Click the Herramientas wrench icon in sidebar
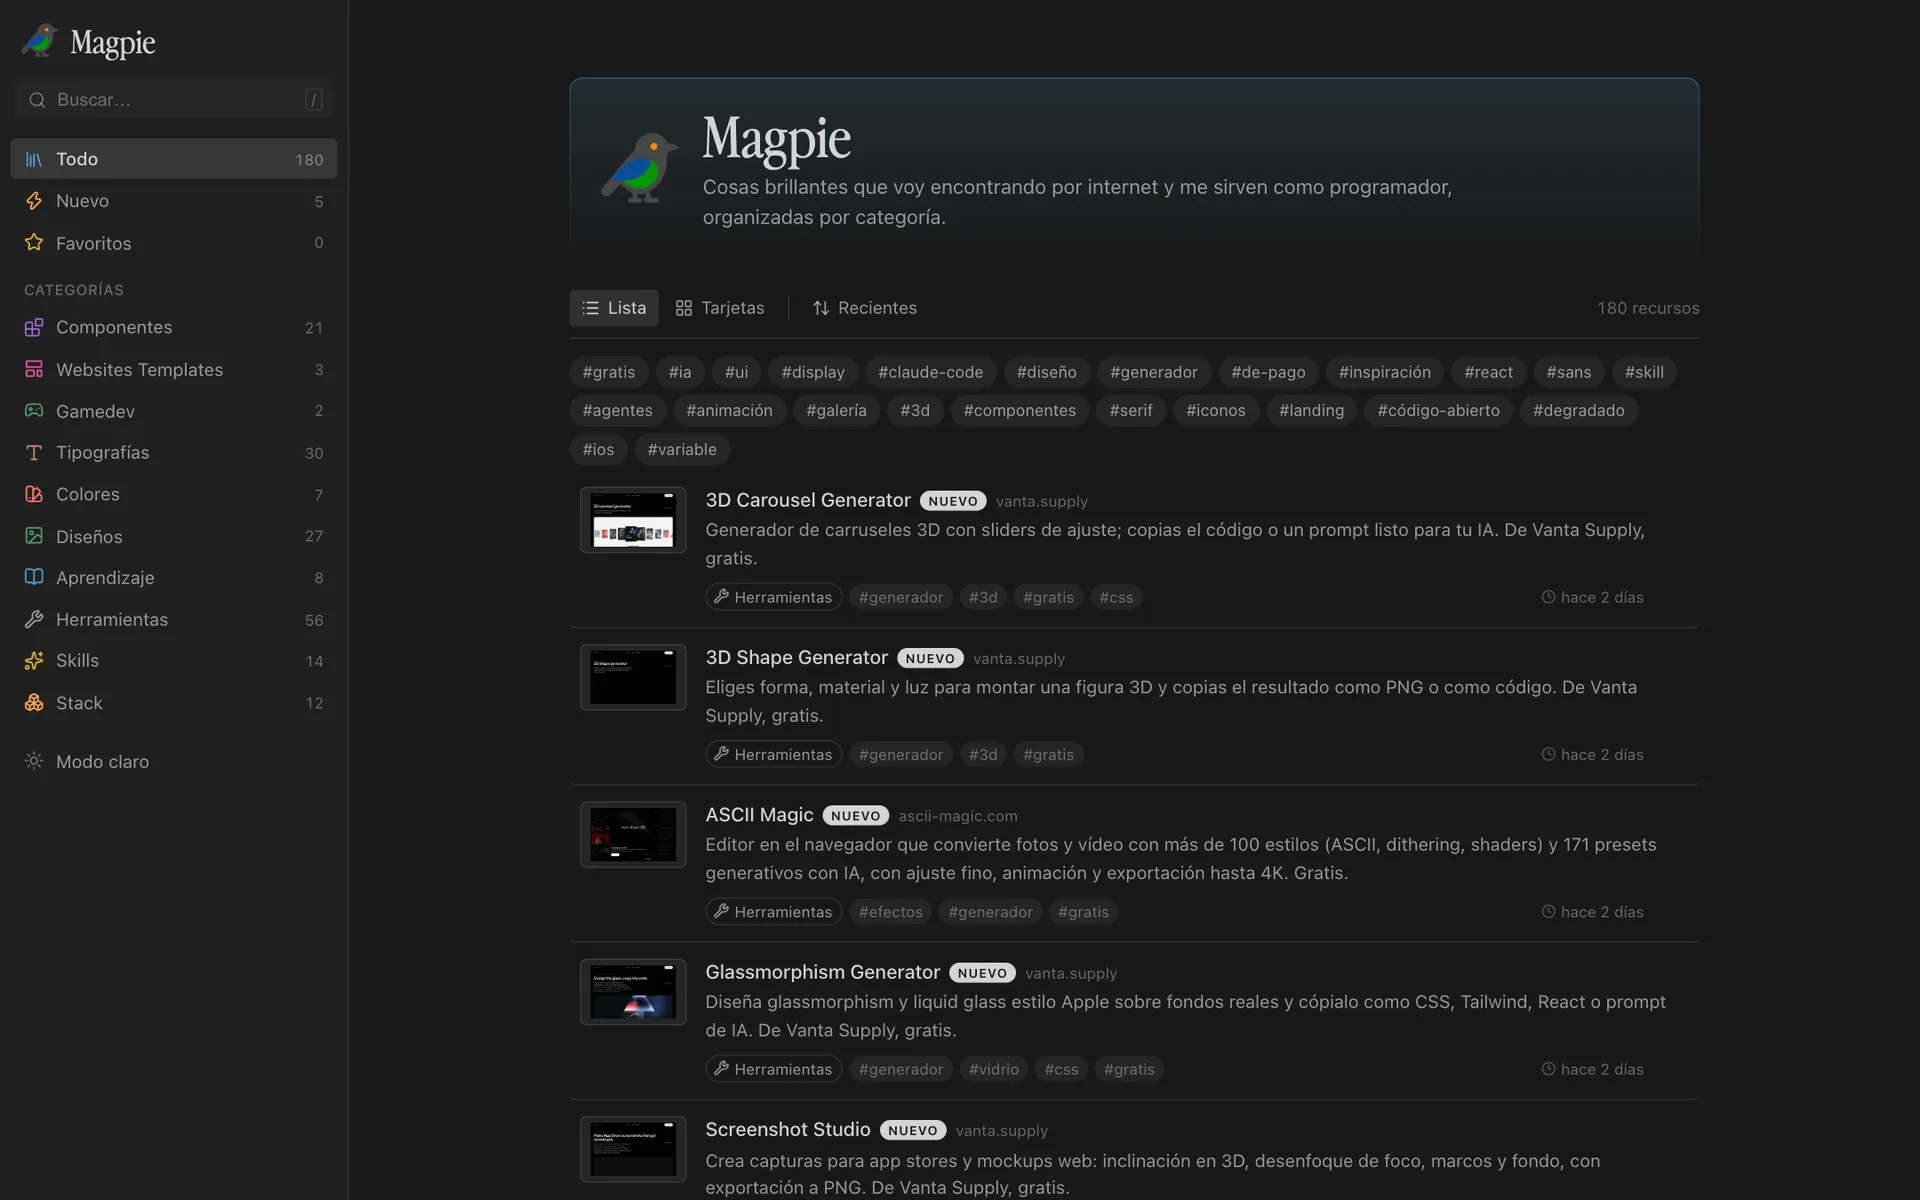Viewport: 1920px width, 1200px height. tap(34, 619)
